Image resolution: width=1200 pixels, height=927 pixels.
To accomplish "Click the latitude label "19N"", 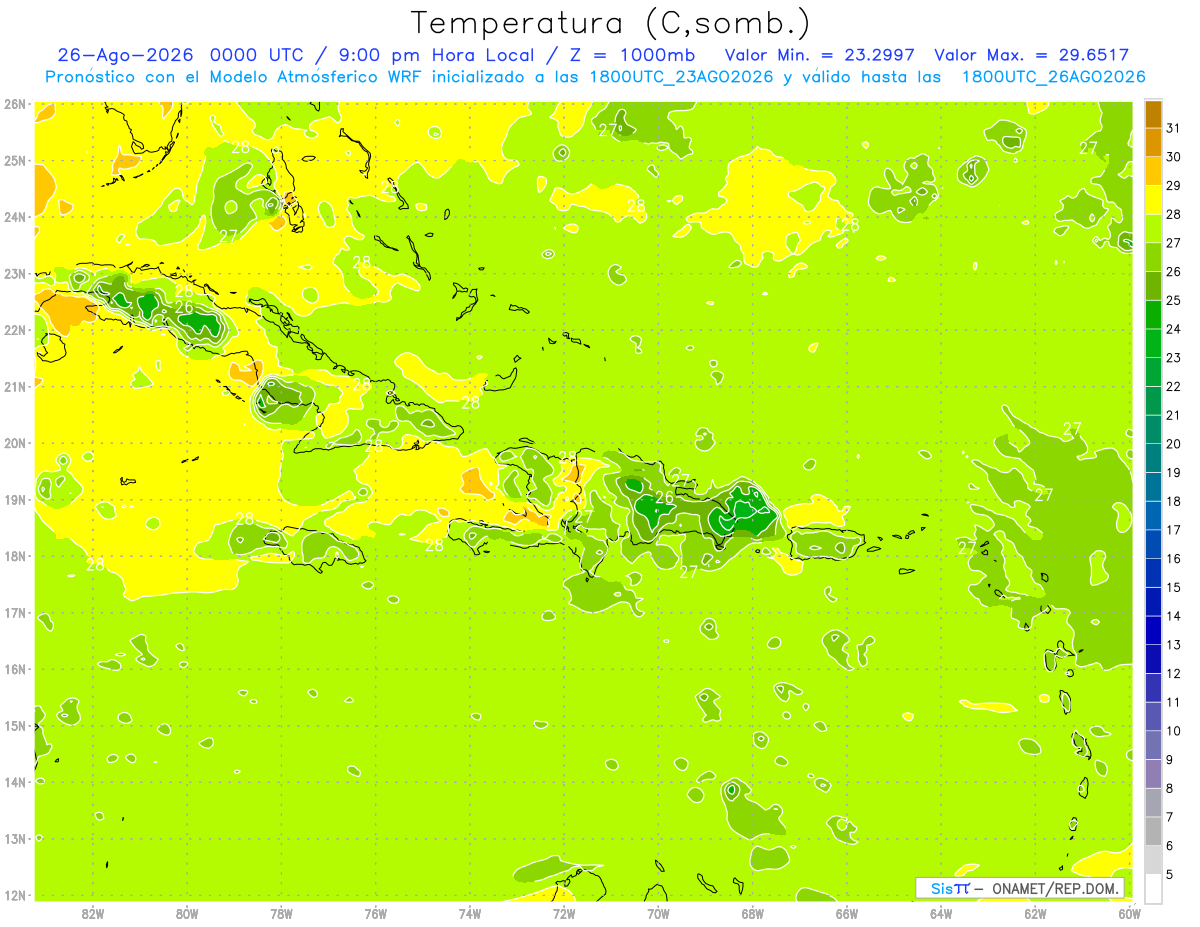I will click(15, 499).
